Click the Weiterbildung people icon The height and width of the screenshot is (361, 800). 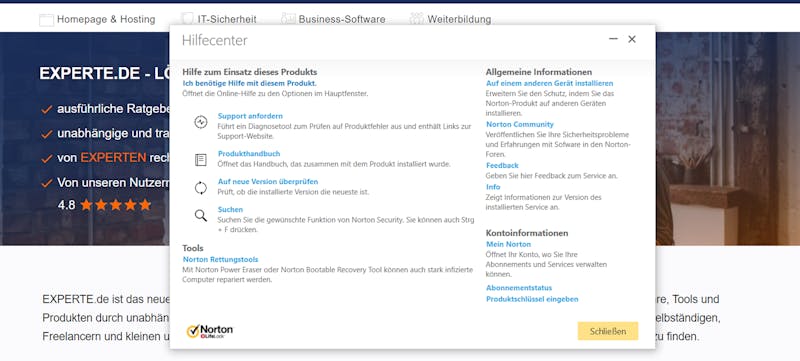click(416, 19)
